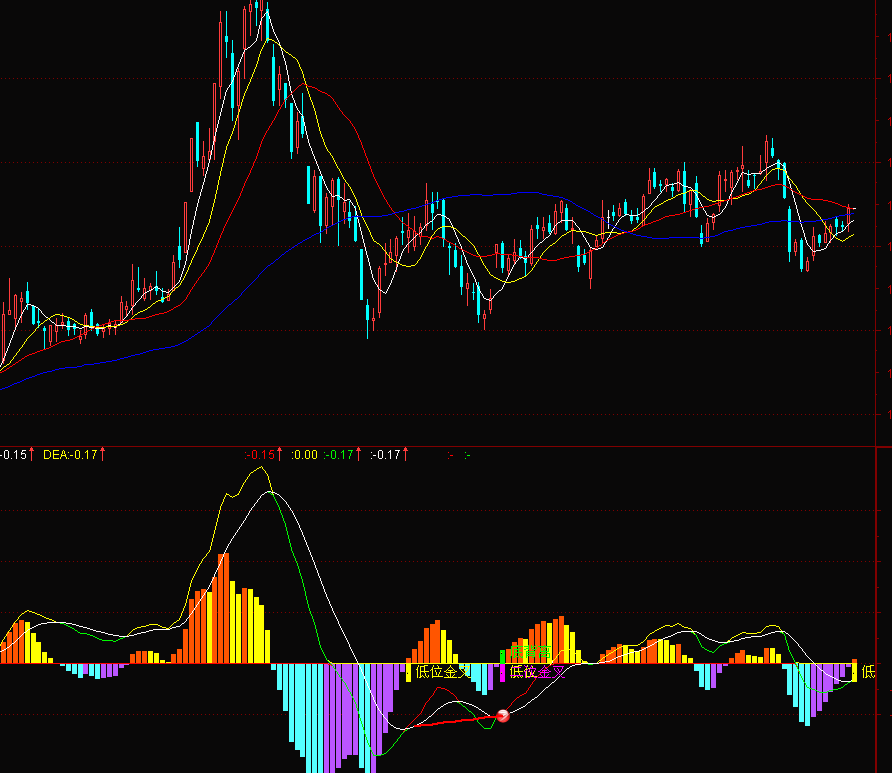This screenshot has height=773, width=892.
Task: Click the red :-0.15 indicator value
Action: pyautogui.click(x=260, y=454)
